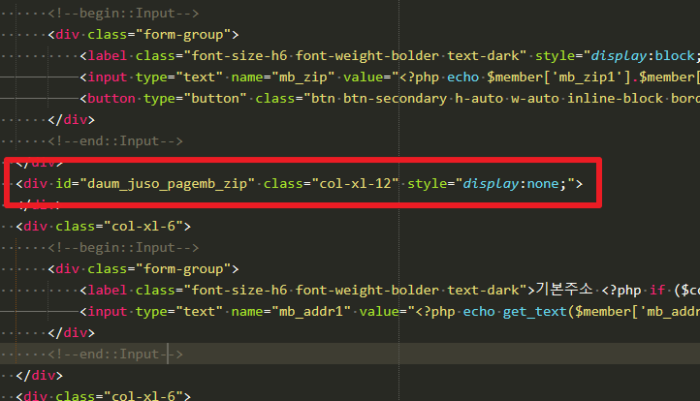This screenshot has width=700, height=401.
Task: Click "col-xl-6" on the line below the red box
Action: pos(143,226)
